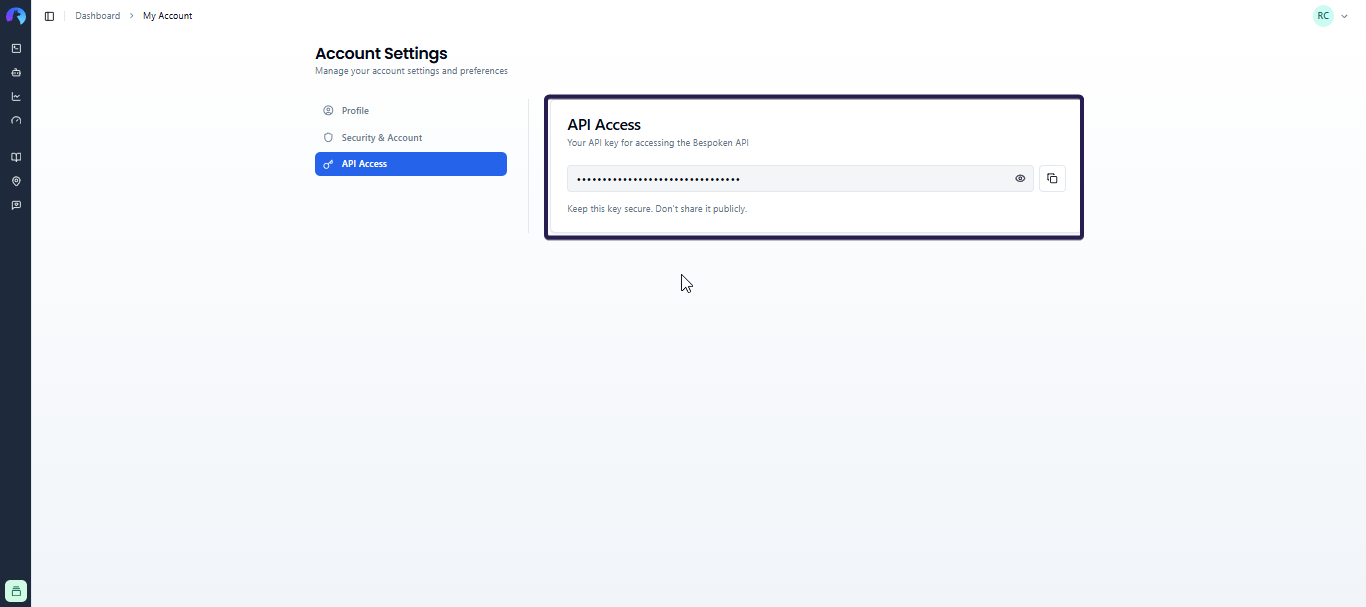Go to Dashboard breadcrumb

pos(98,16)
